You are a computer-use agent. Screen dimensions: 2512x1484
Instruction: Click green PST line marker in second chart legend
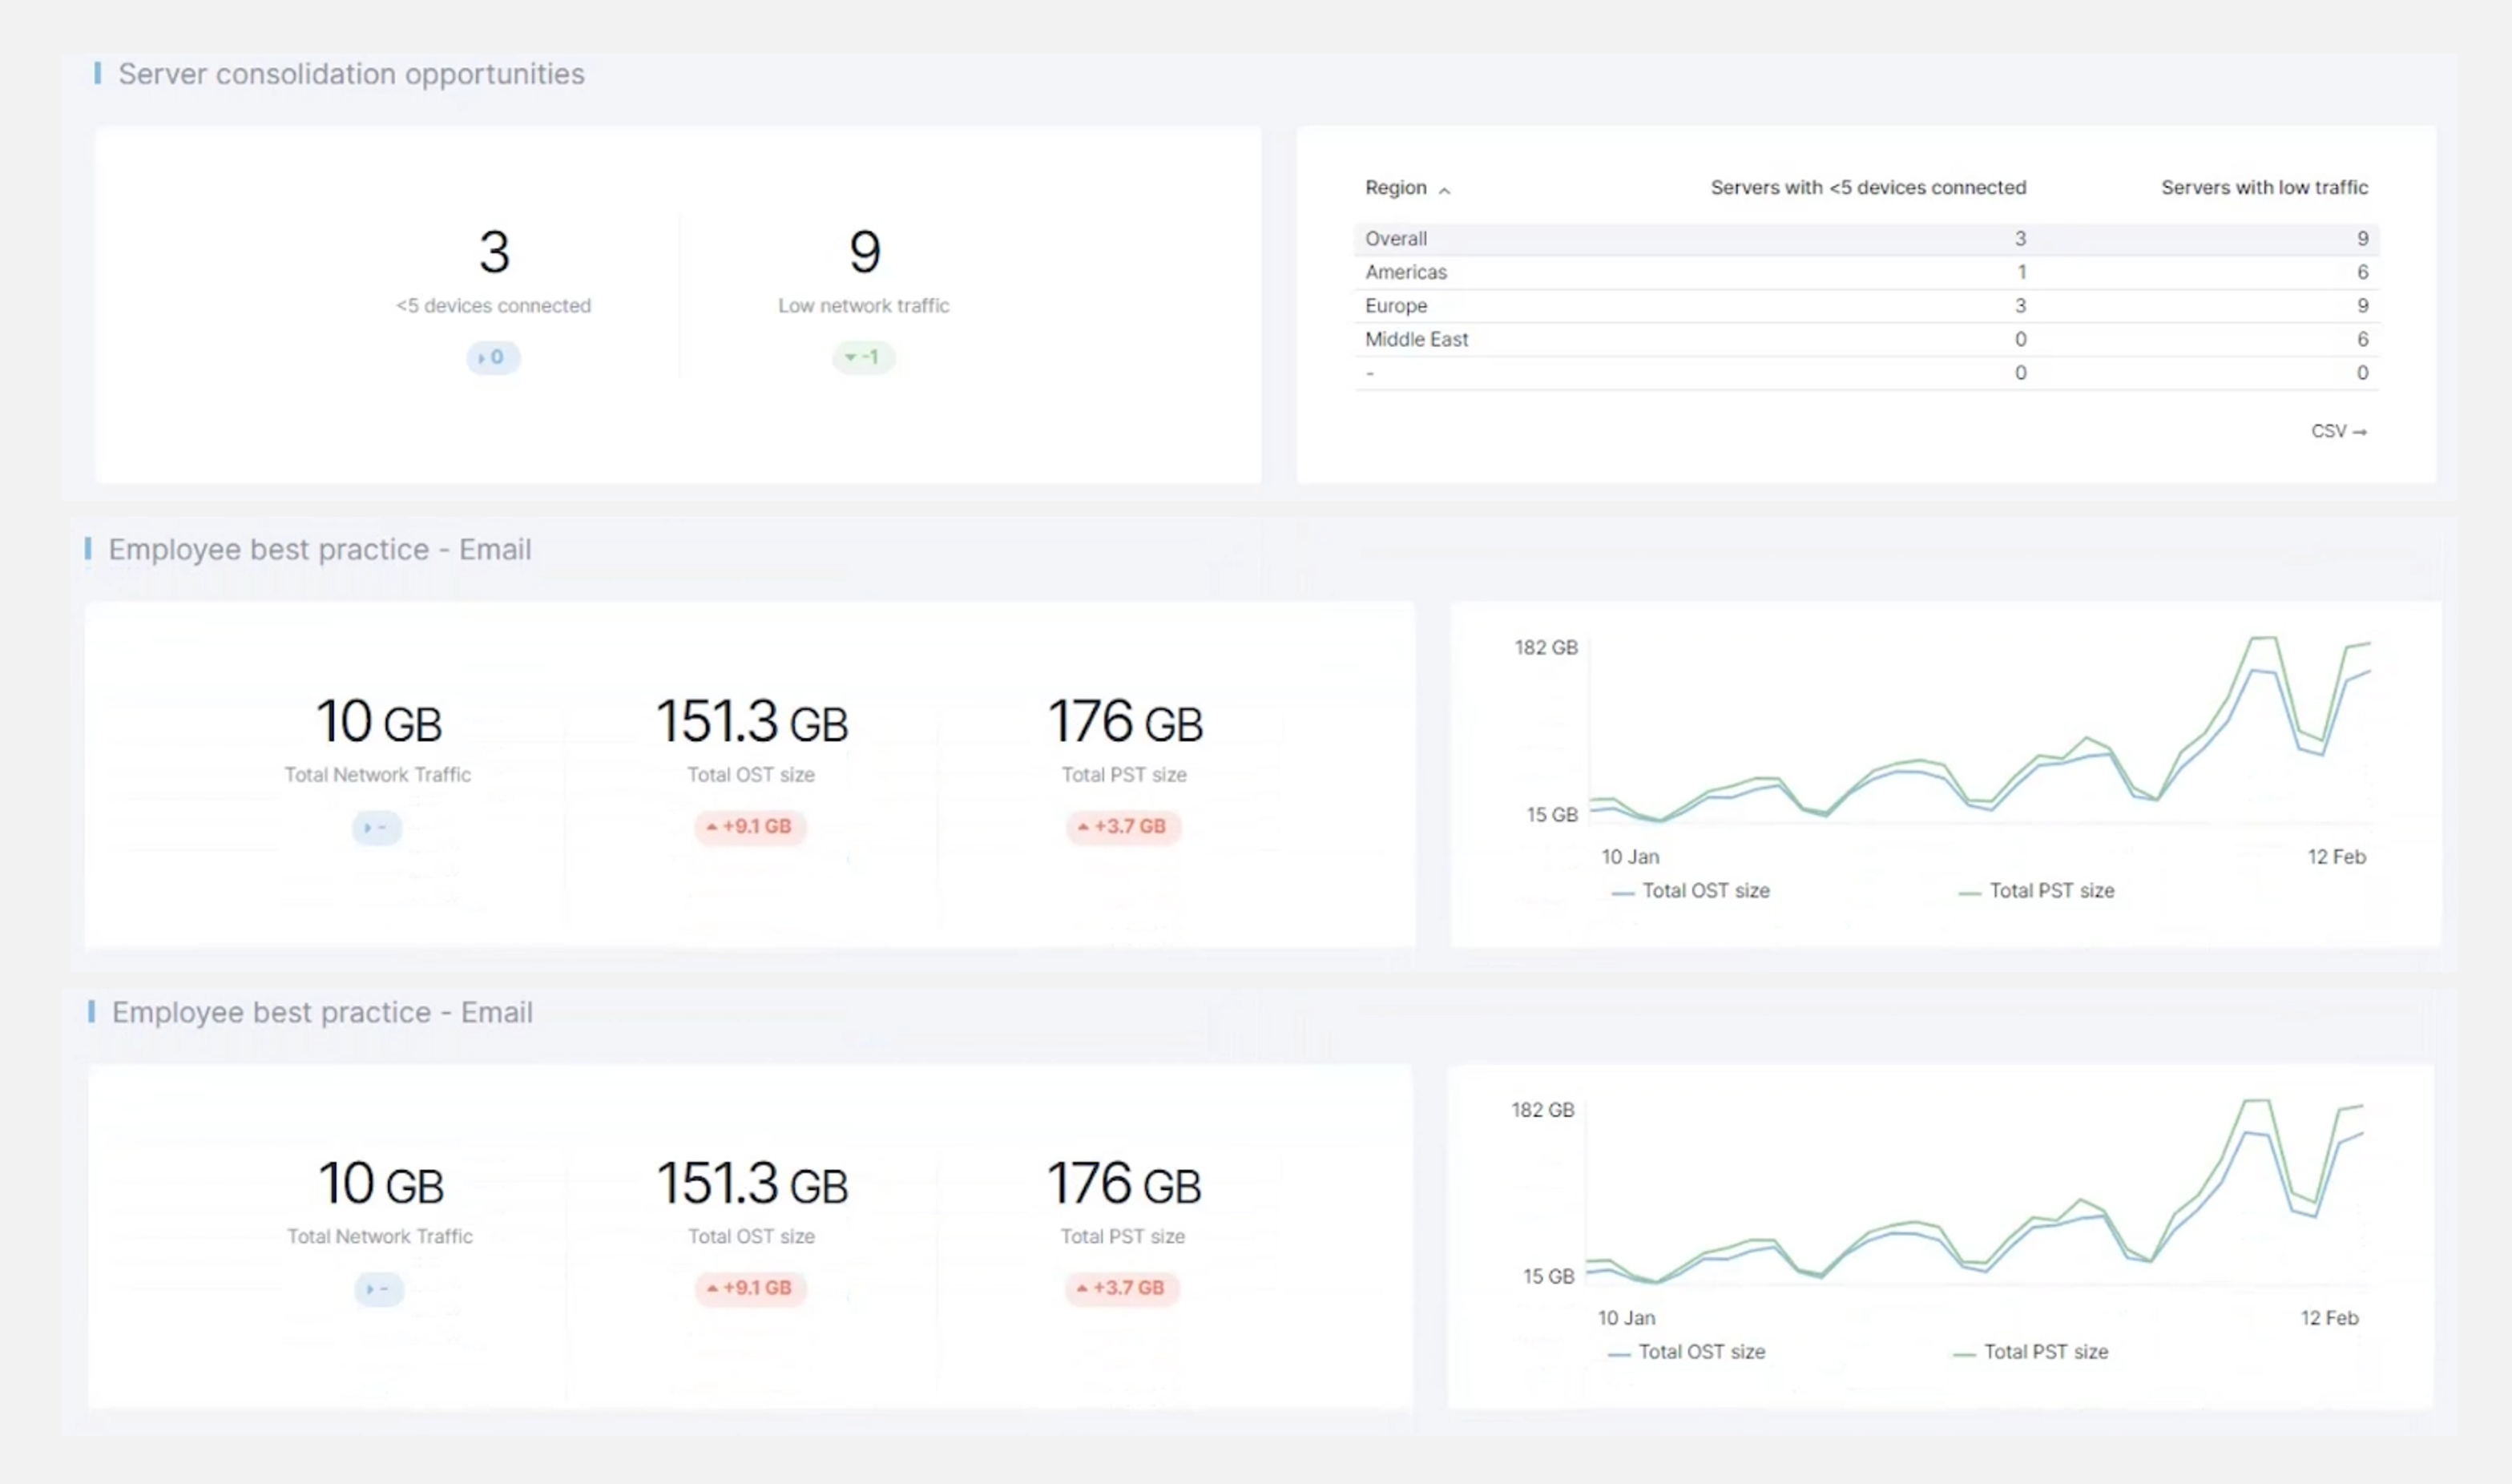[1964, 1354]
